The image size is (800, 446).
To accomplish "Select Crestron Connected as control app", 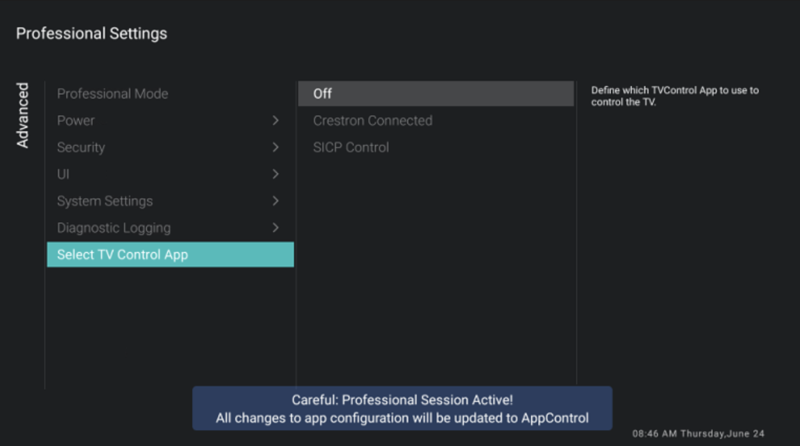I will [x=372, y=121].
